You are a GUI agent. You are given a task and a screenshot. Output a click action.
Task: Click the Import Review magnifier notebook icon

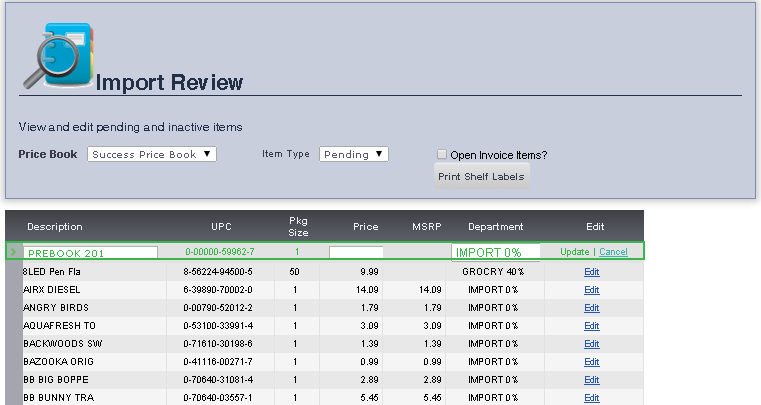58,56
